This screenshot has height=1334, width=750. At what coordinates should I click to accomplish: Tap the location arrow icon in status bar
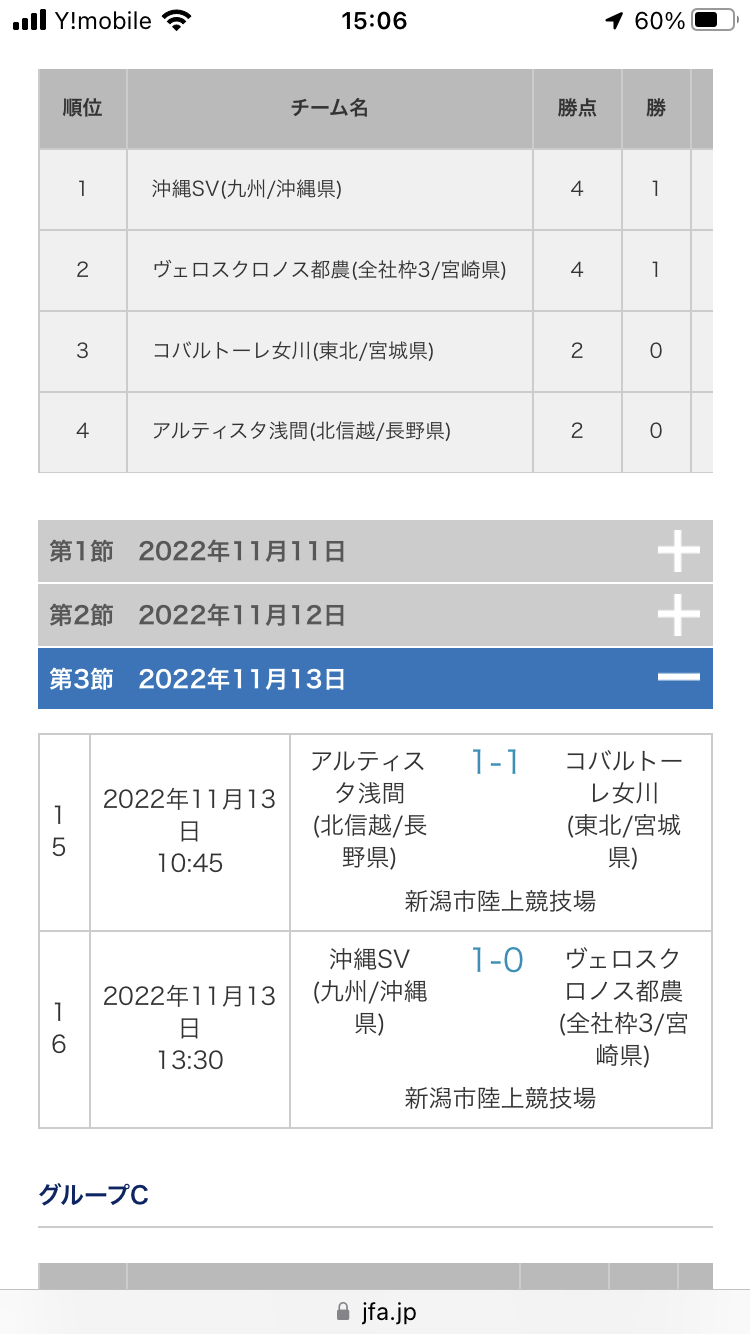pos(615,21)
